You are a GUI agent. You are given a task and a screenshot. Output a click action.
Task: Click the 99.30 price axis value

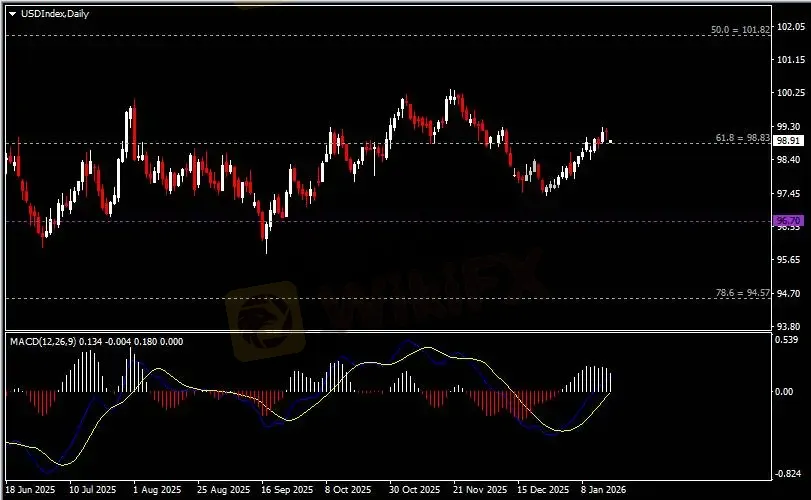[788, 126]
